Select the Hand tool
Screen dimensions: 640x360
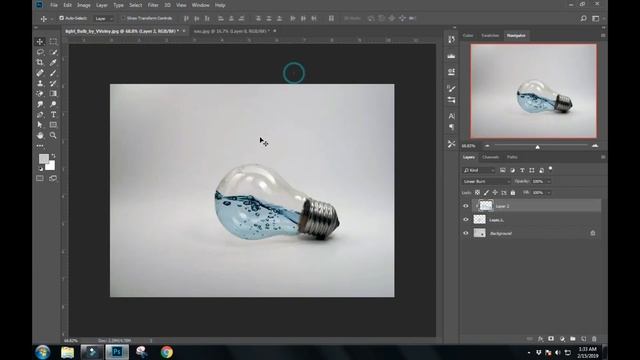40,135
